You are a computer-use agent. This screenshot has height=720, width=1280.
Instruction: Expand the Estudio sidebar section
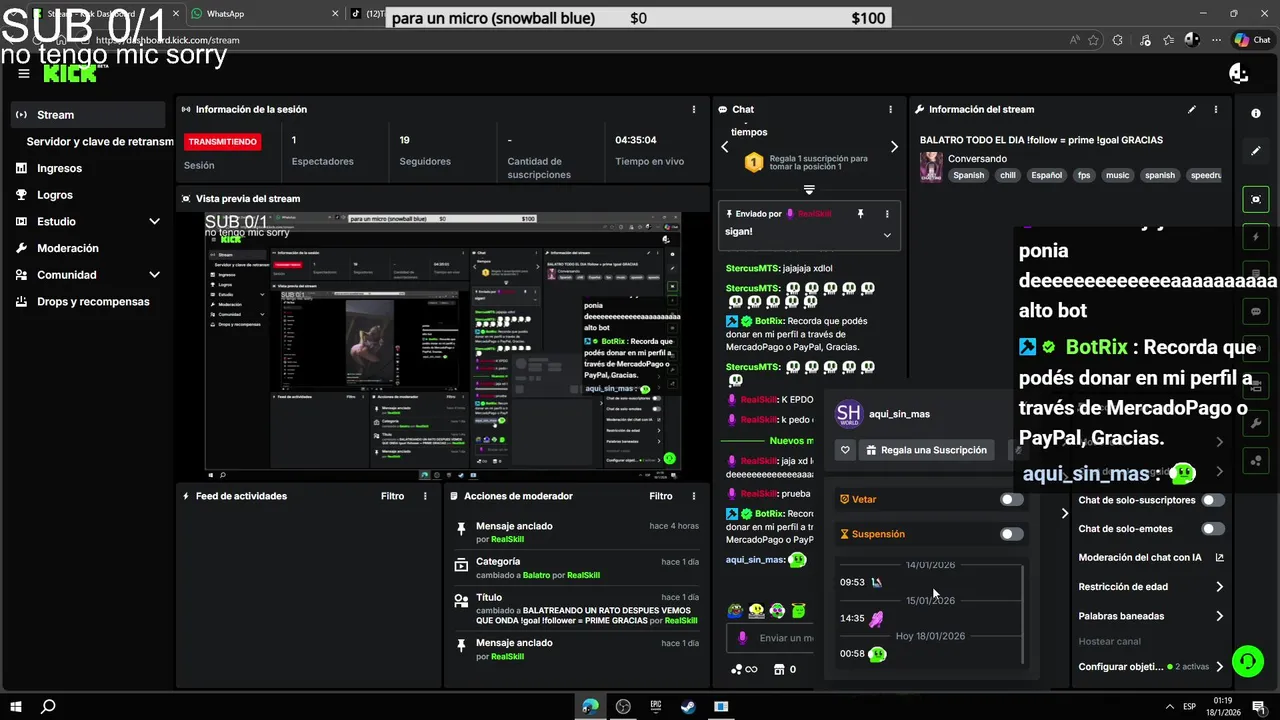click(154, 221)
